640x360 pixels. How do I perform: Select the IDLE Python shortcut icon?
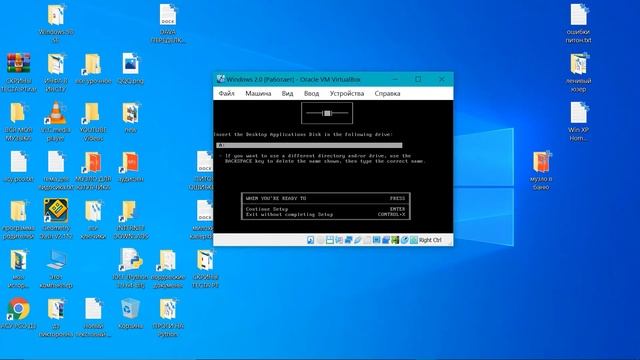click(x=130, y=260)
